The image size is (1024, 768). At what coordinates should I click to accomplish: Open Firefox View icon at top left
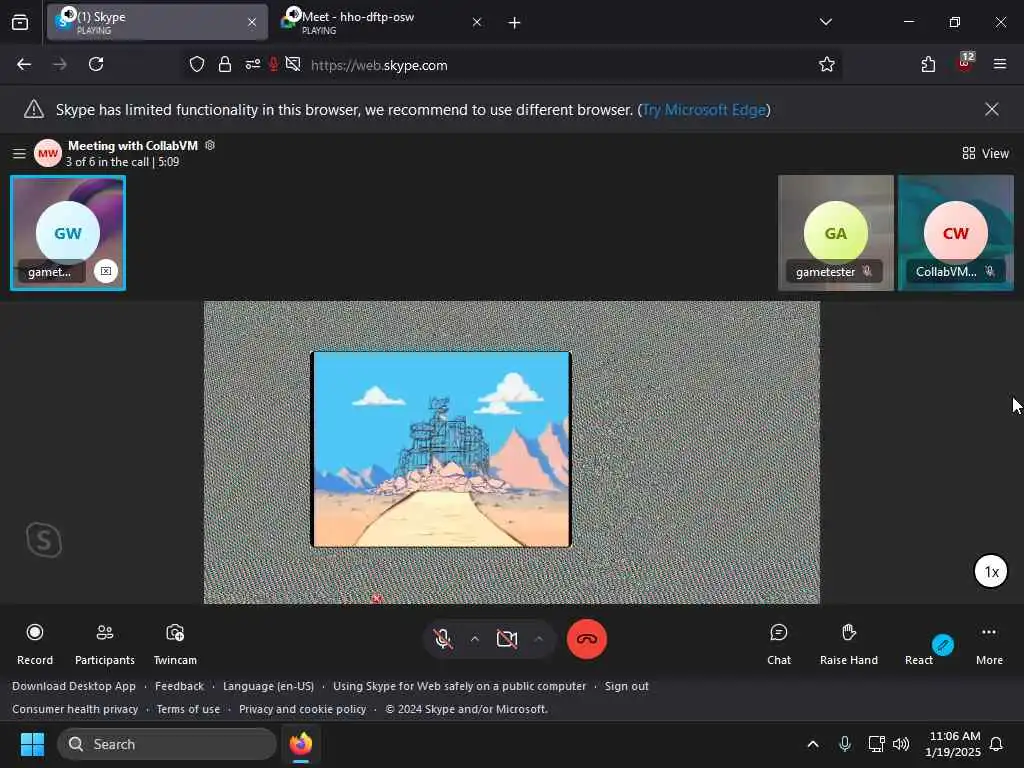[20, 22]
